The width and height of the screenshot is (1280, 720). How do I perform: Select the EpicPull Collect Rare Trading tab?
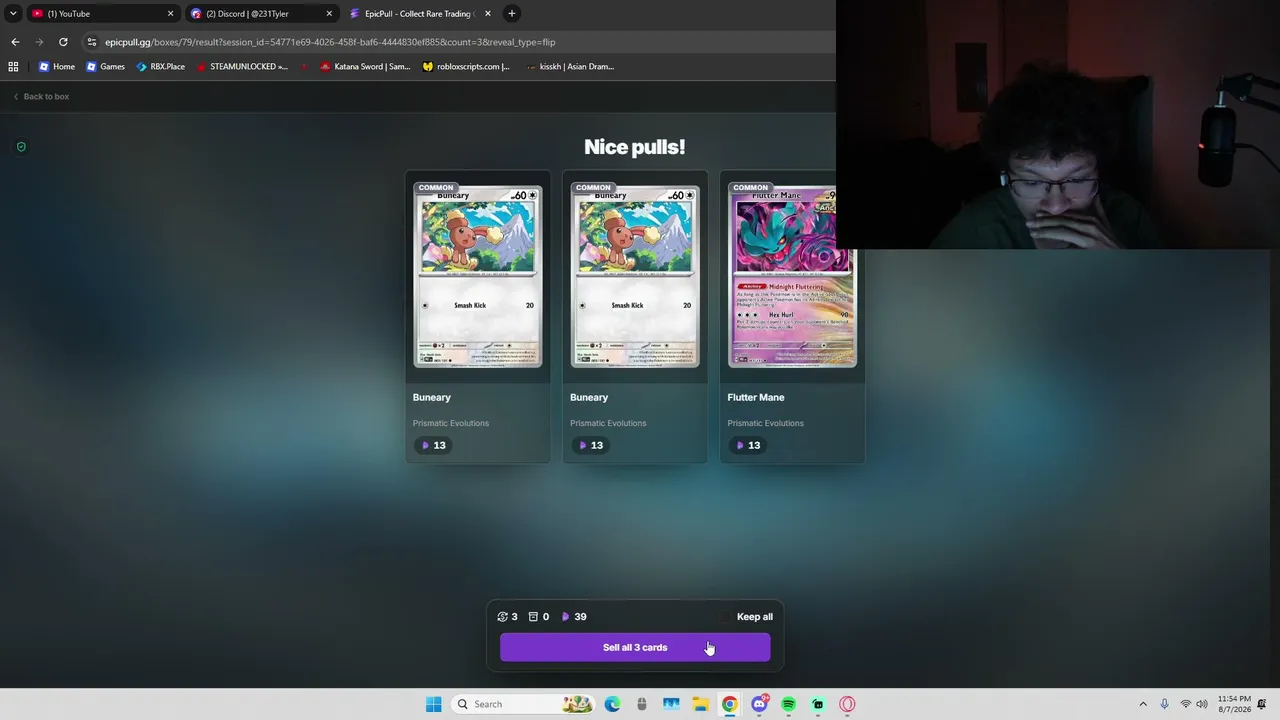click(420, 13)
